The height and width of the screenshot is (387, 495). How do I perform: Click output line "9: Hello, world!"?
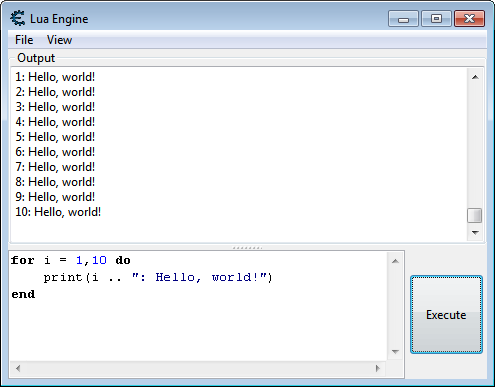point(55,197)
